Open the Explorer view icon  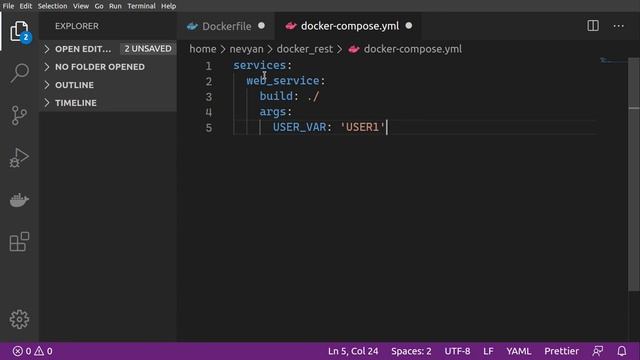click(x=19, y=31)
